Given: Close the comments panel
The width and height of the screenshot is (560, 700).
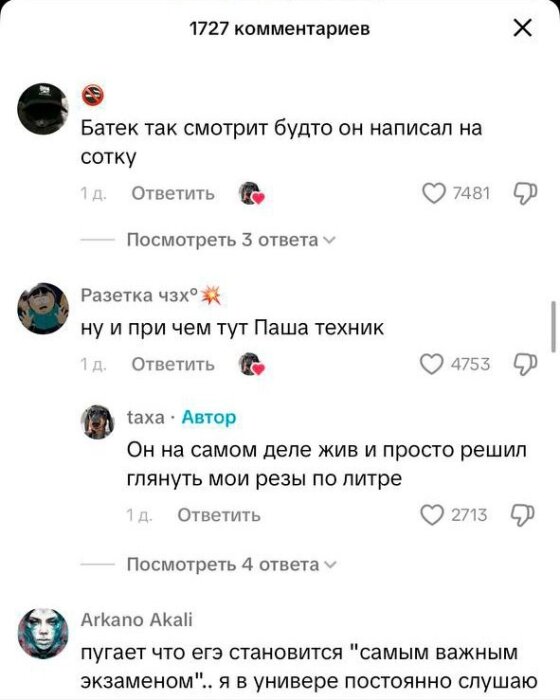Looking at the screenshot, I should click(522, 29).
